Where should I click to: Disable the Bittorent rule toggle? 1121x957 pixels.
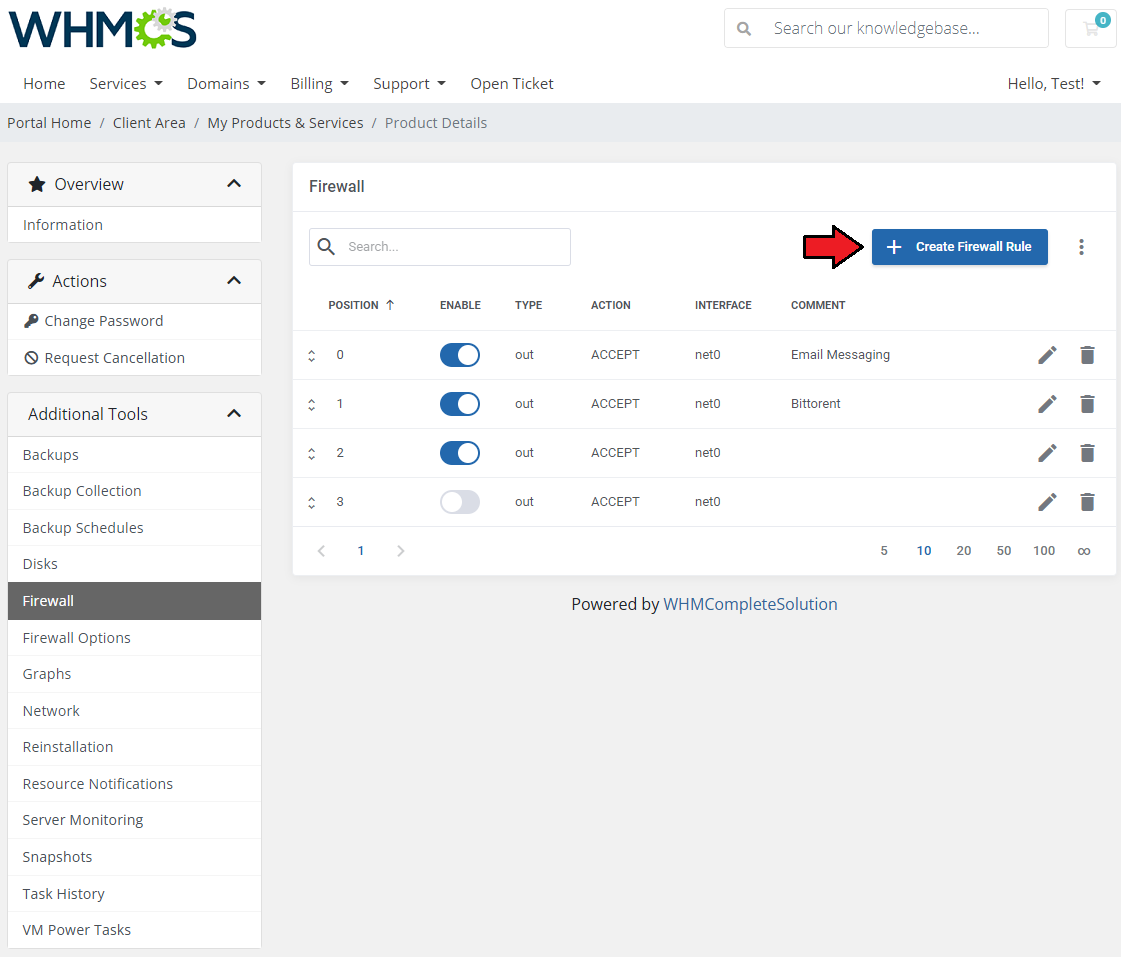(x=460, y=404)
